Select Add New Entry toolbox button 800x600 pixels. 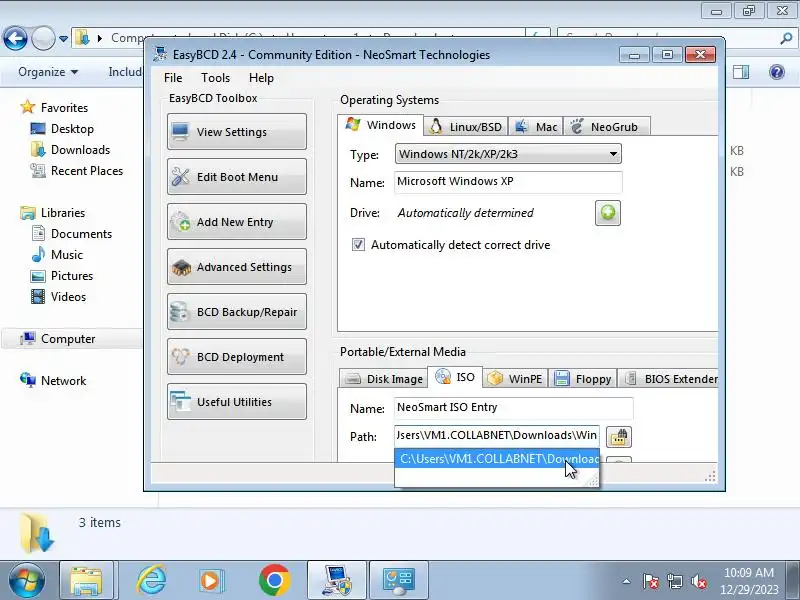coord(237,221)
